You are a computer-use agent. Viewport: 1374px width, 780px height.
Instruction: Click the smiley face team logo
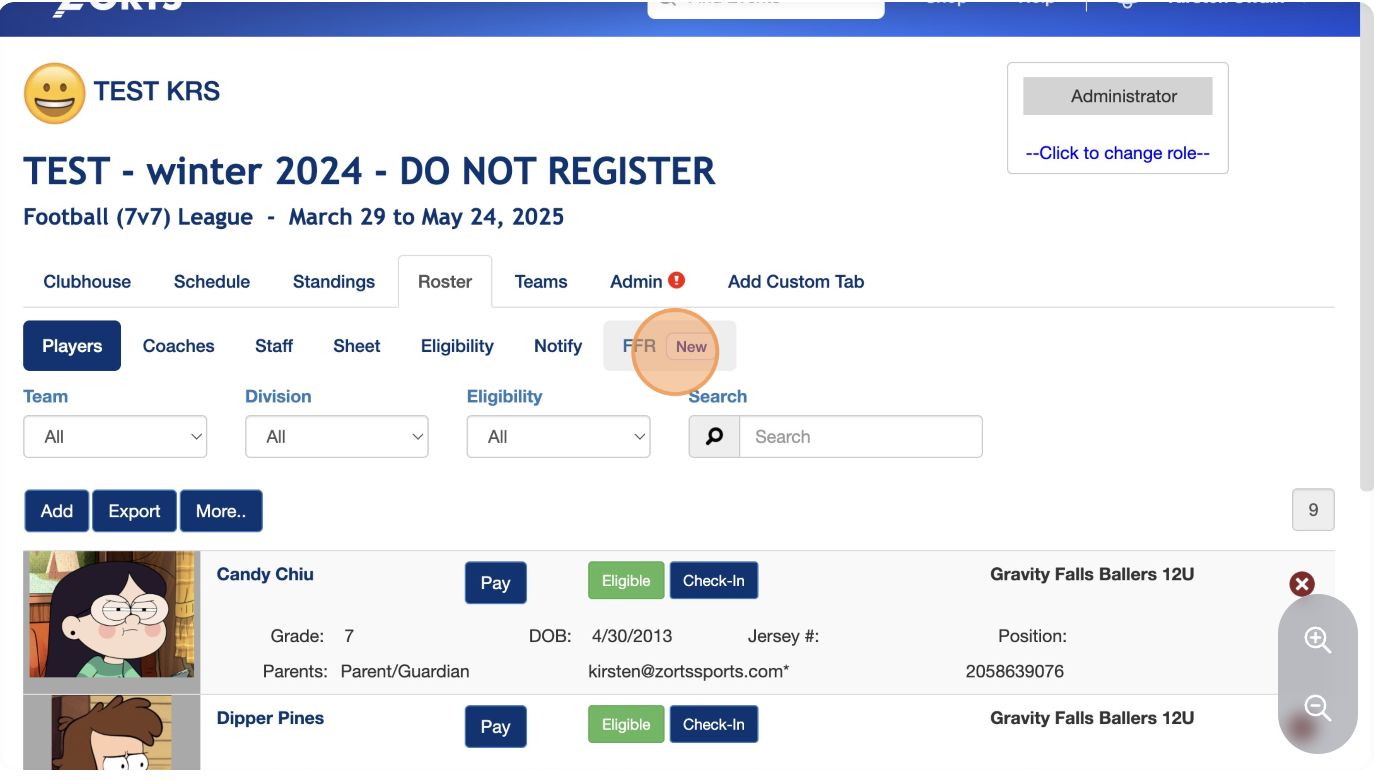click(55, 93)
